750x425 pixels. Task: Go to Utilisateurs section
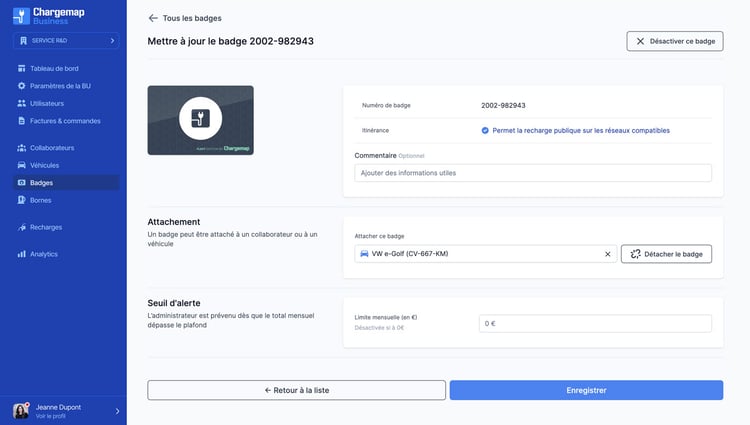tap(47, 103)
